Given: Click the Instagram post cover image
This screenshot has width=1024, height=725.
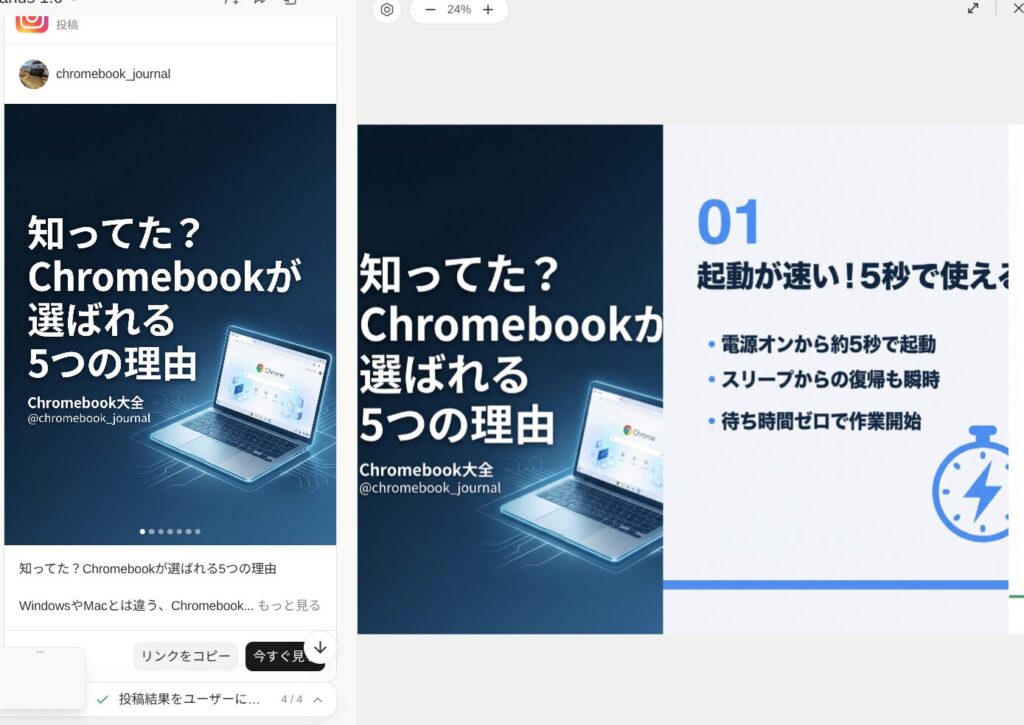Looking at the screenshot, I should [x=170, y=324].
